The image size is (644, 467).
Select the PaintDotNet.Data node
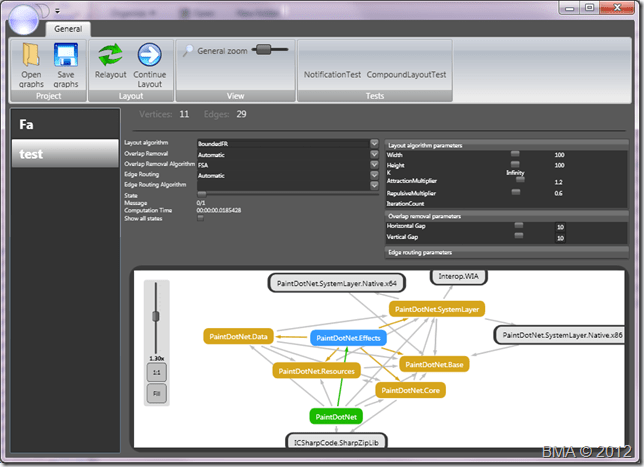click(238, 337)
